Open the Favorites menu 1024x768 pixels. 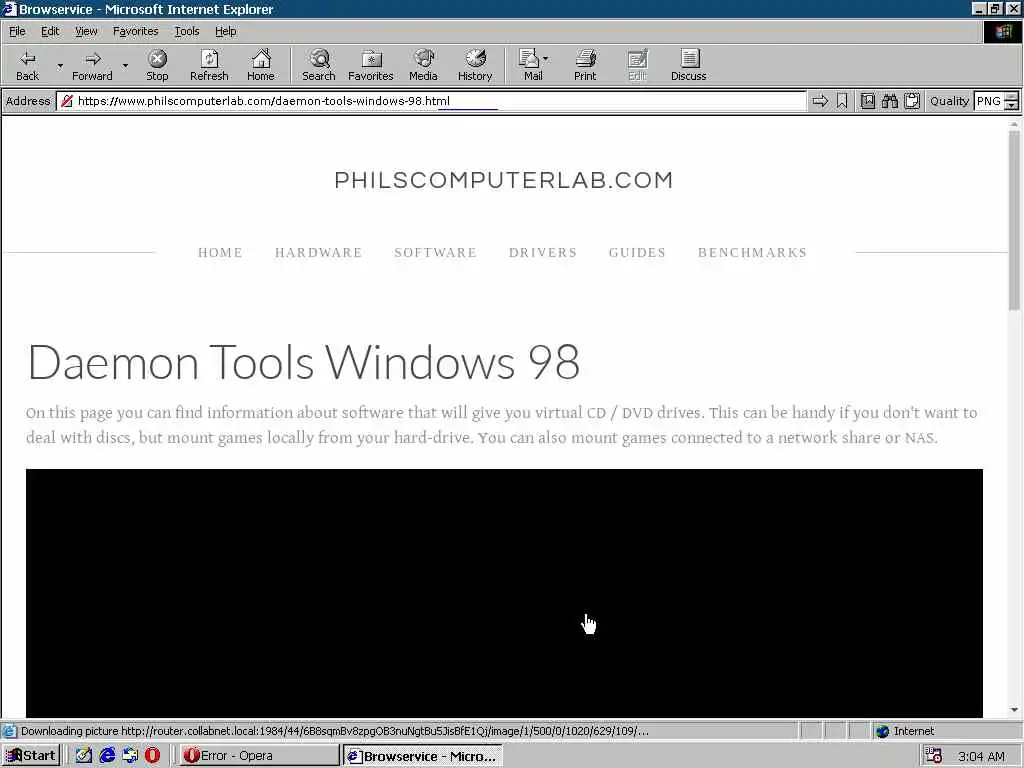tap(135, 31)
